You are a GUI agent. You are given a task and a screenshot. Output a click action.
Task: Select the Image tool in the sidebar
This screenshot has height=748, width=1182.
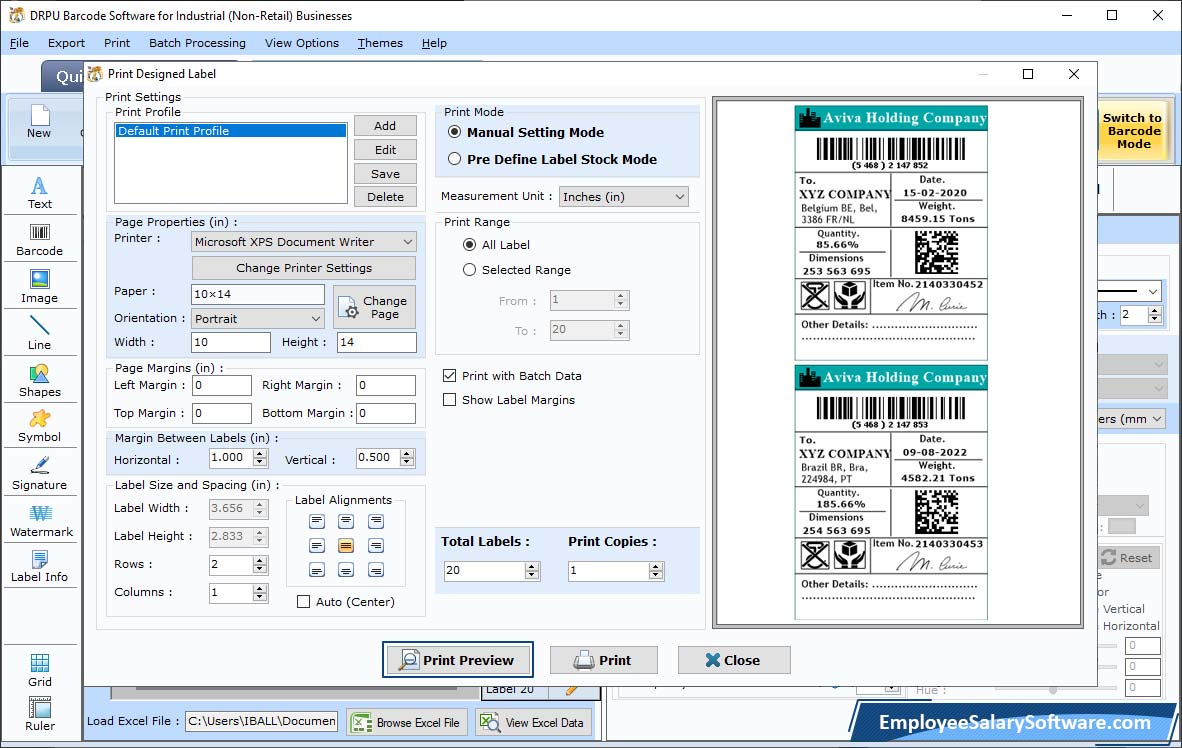40,287
